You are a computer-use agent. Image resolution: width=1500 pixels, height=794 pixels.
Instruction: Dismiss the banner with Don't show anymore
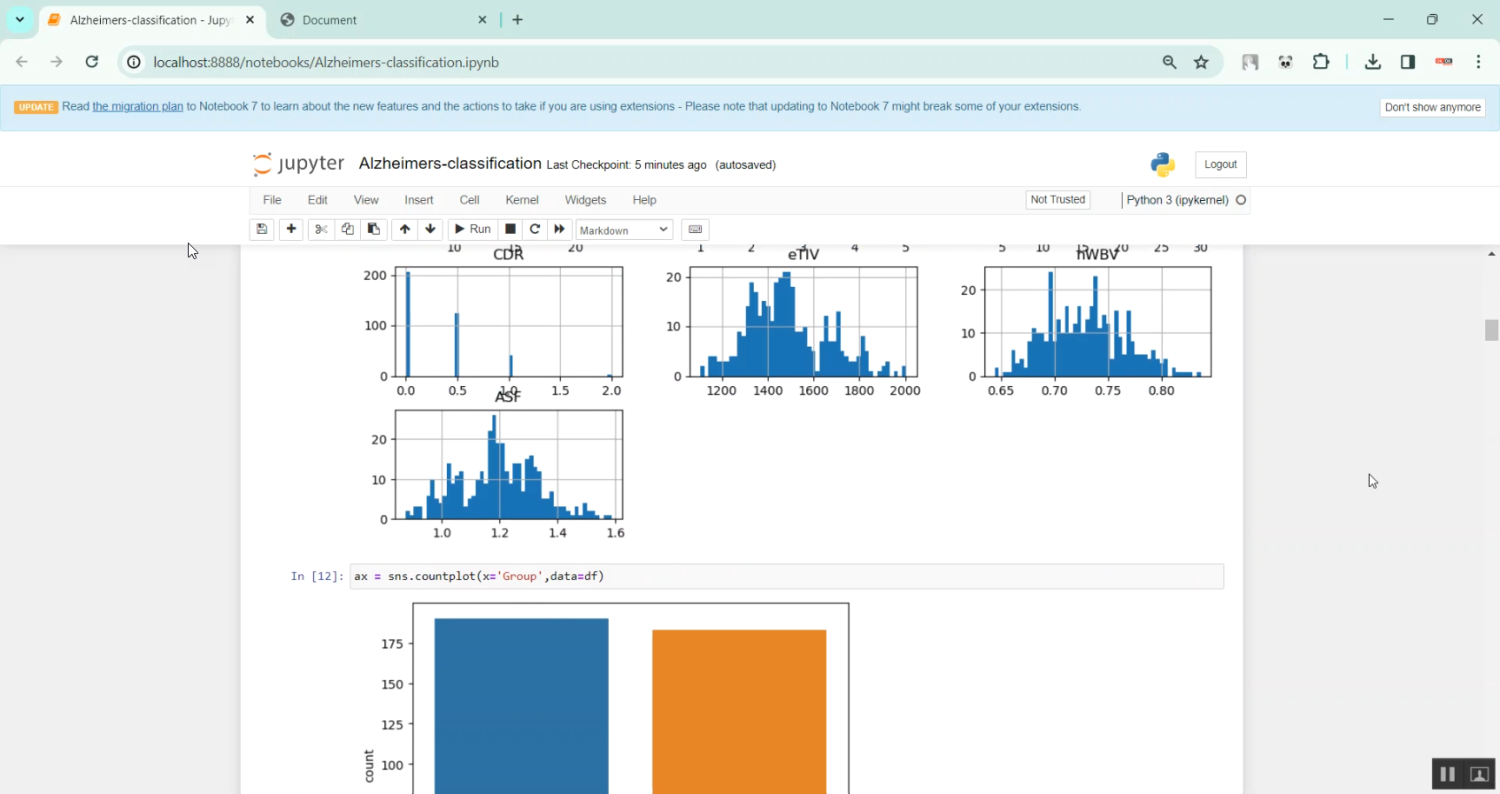[x=1432, y=106]
